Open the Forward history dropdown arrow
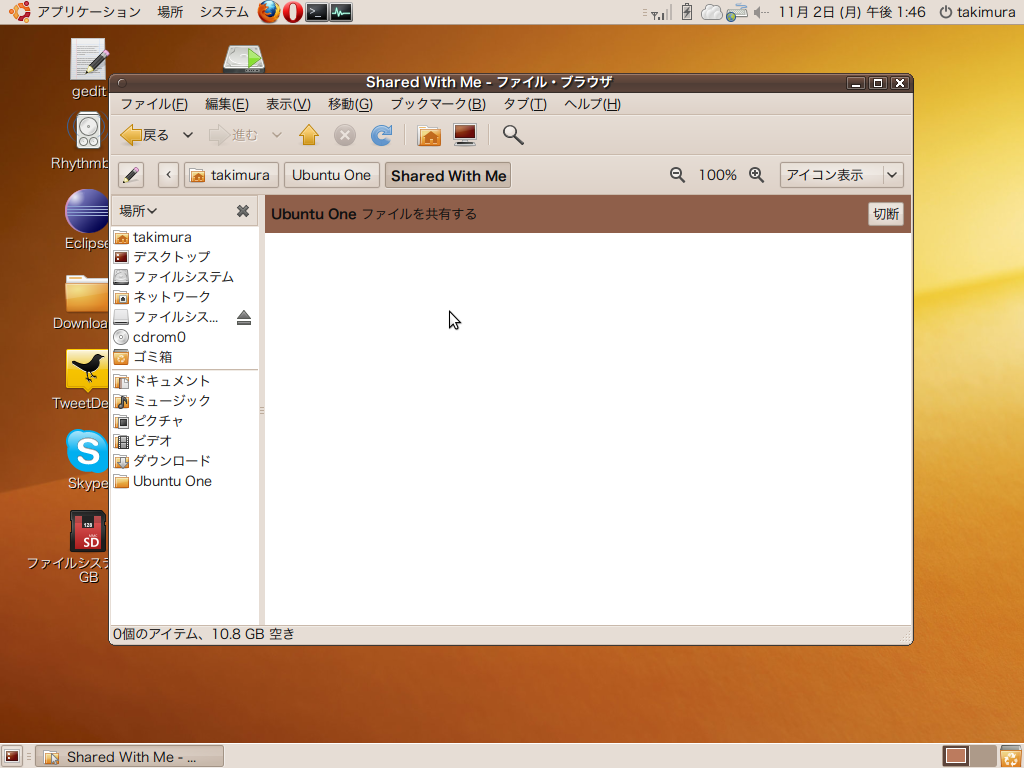Screen dimensions: 1024x768 tap(277, 135)
